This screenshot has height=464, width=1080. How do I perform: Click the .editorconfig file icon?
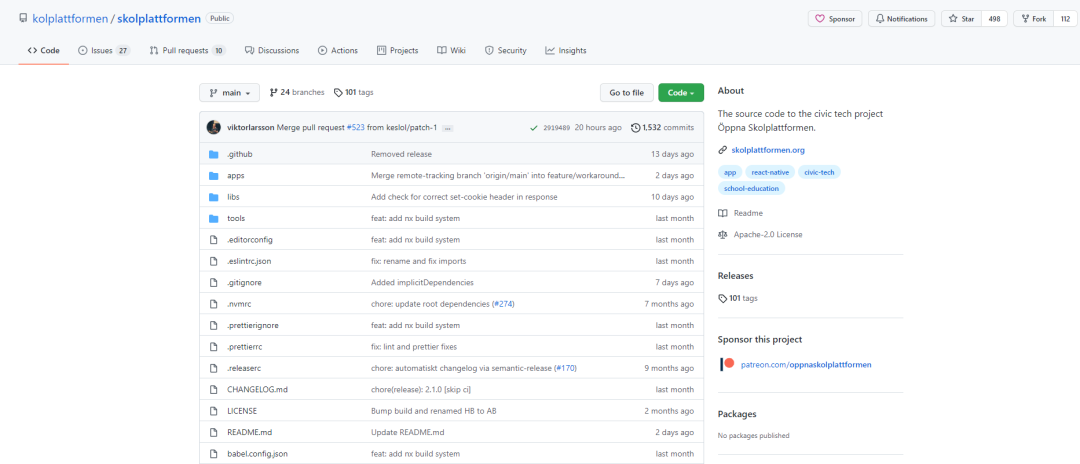click(x=214, y=240)
